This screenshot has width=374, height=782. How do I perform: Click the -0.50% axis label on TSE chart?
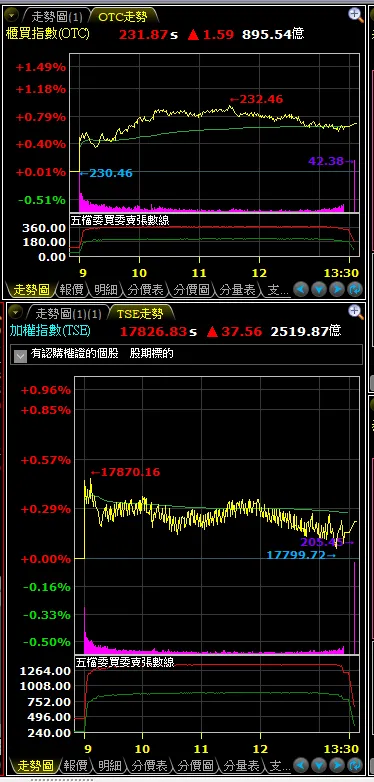47,642
